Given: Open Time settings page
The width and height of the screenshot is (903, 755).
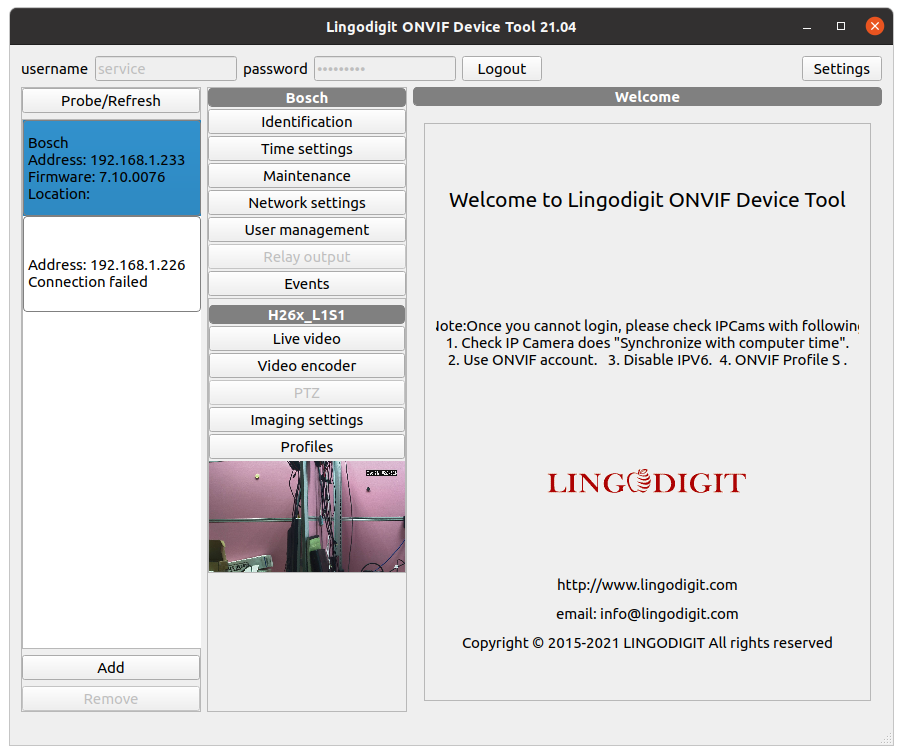Looking at the screenshot, I should pyautogui.click(x=307, y=149).
